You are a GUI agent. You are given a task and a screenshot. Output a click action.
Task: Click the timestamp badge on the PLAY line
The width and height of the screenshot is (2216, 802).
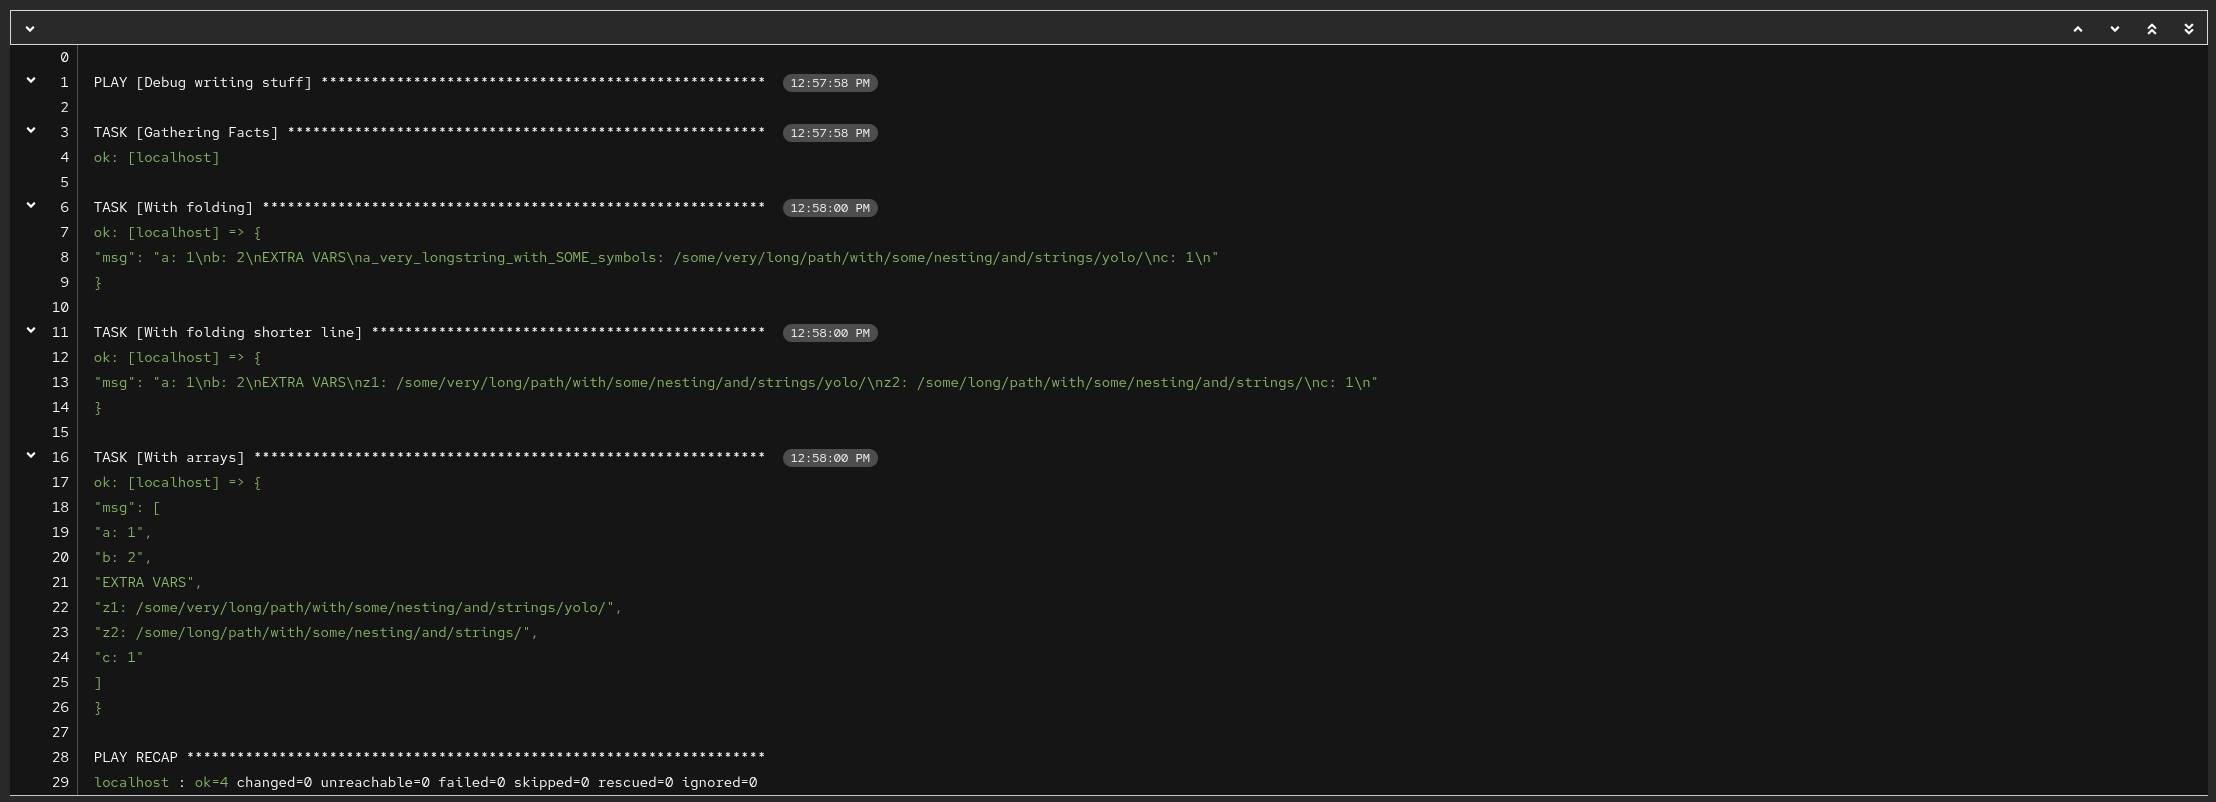point(830,83)
